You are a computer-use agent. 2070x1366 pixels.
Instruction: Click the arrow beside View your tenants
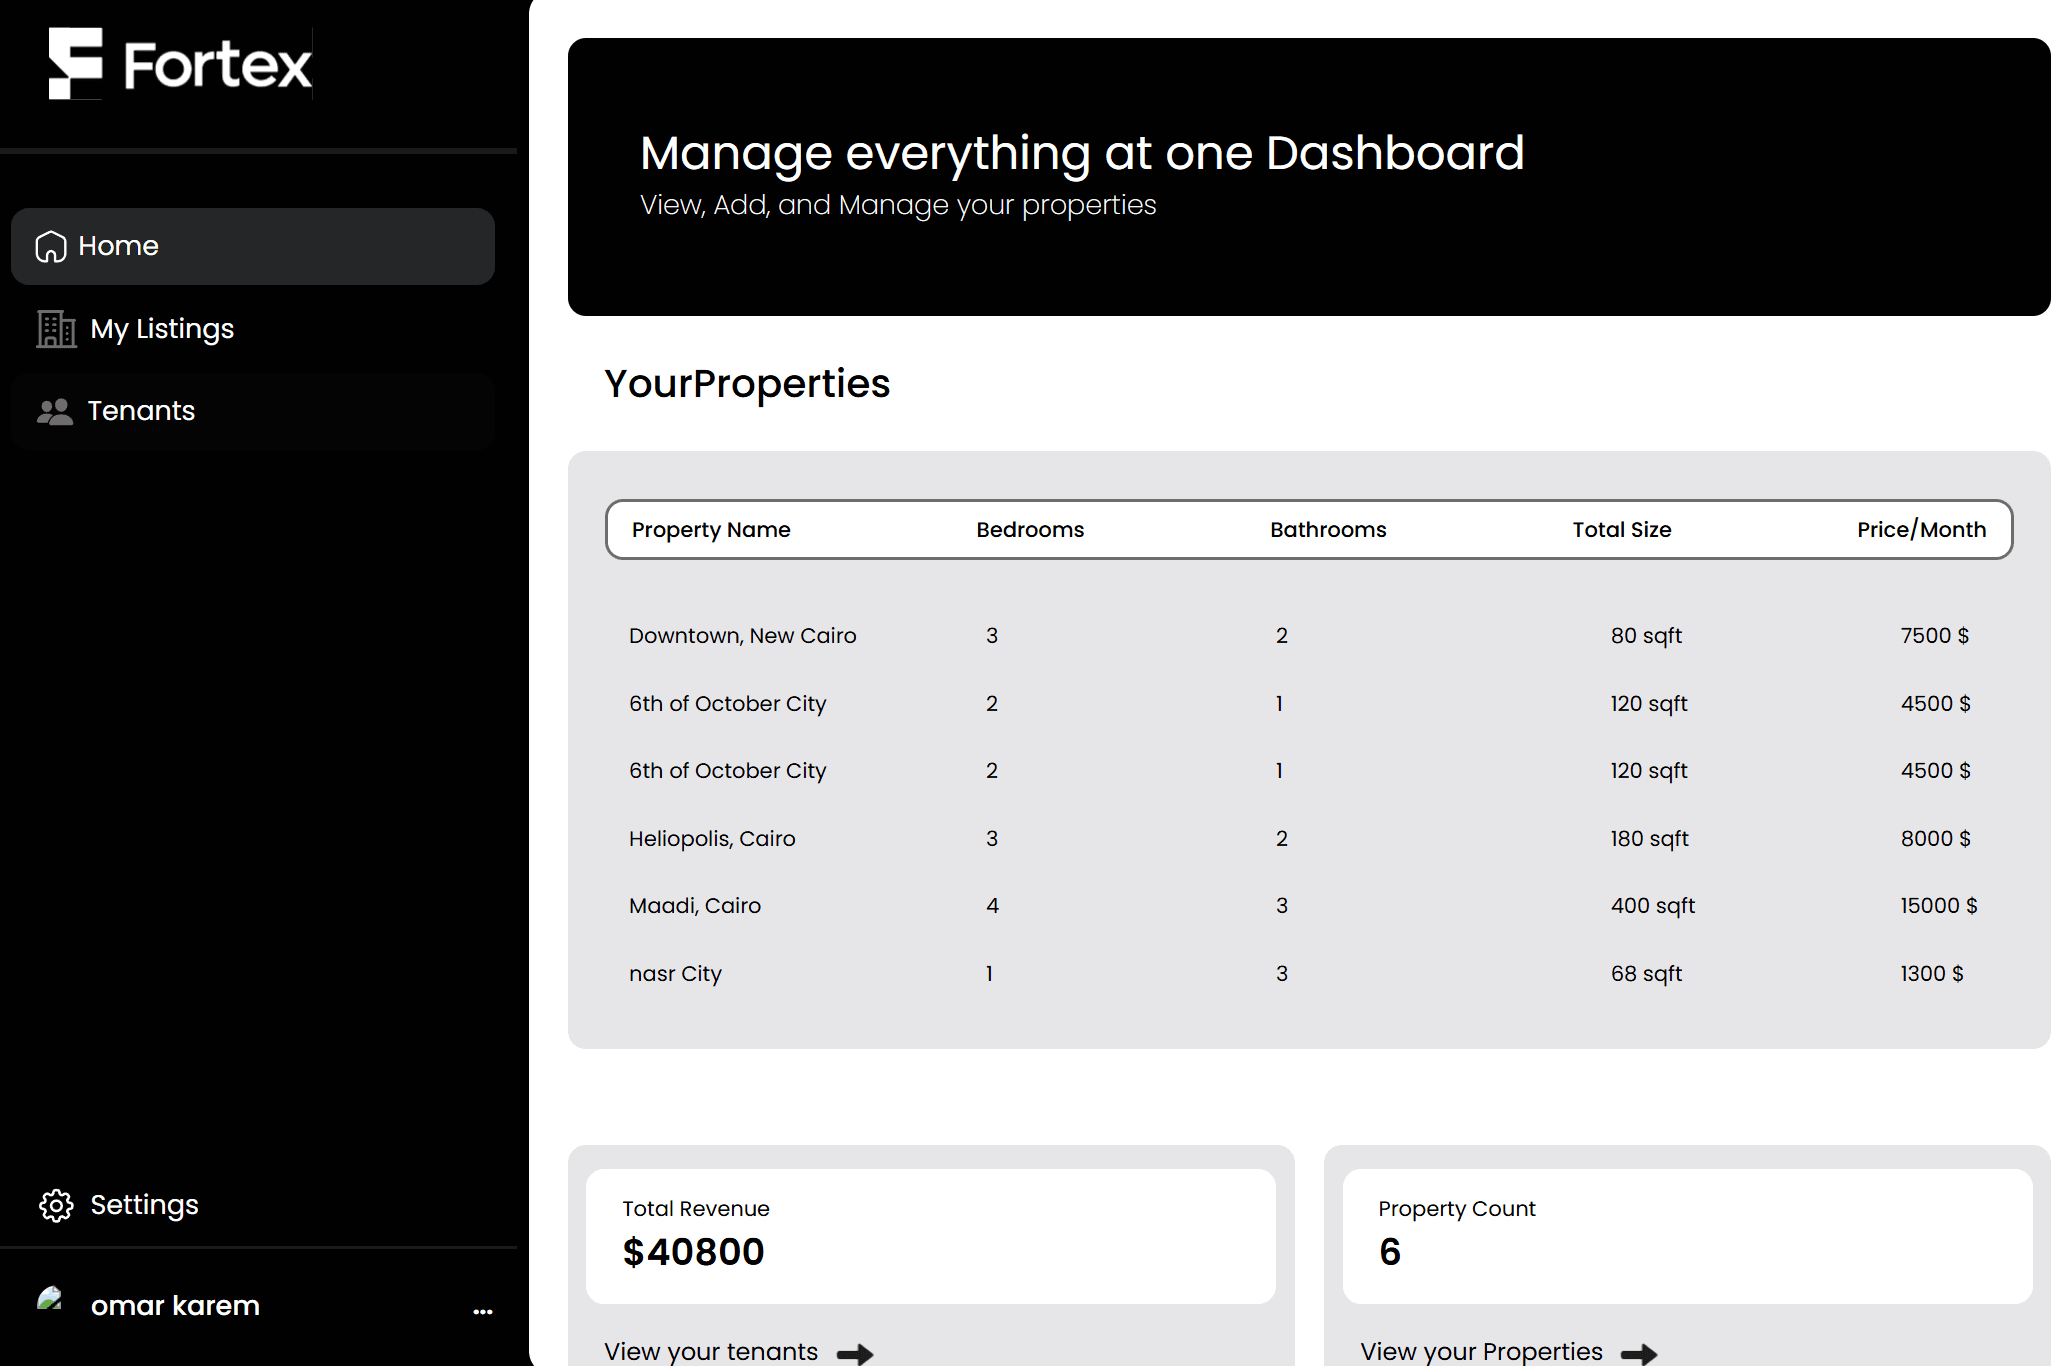point(855,1354)
